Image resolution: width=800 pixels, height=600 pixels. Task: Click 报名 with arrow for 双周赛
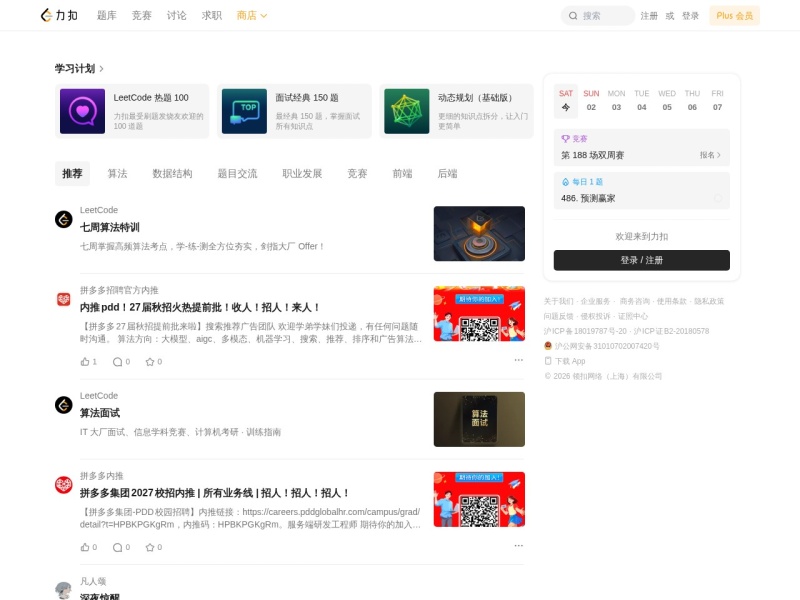(x=710, y=155)
